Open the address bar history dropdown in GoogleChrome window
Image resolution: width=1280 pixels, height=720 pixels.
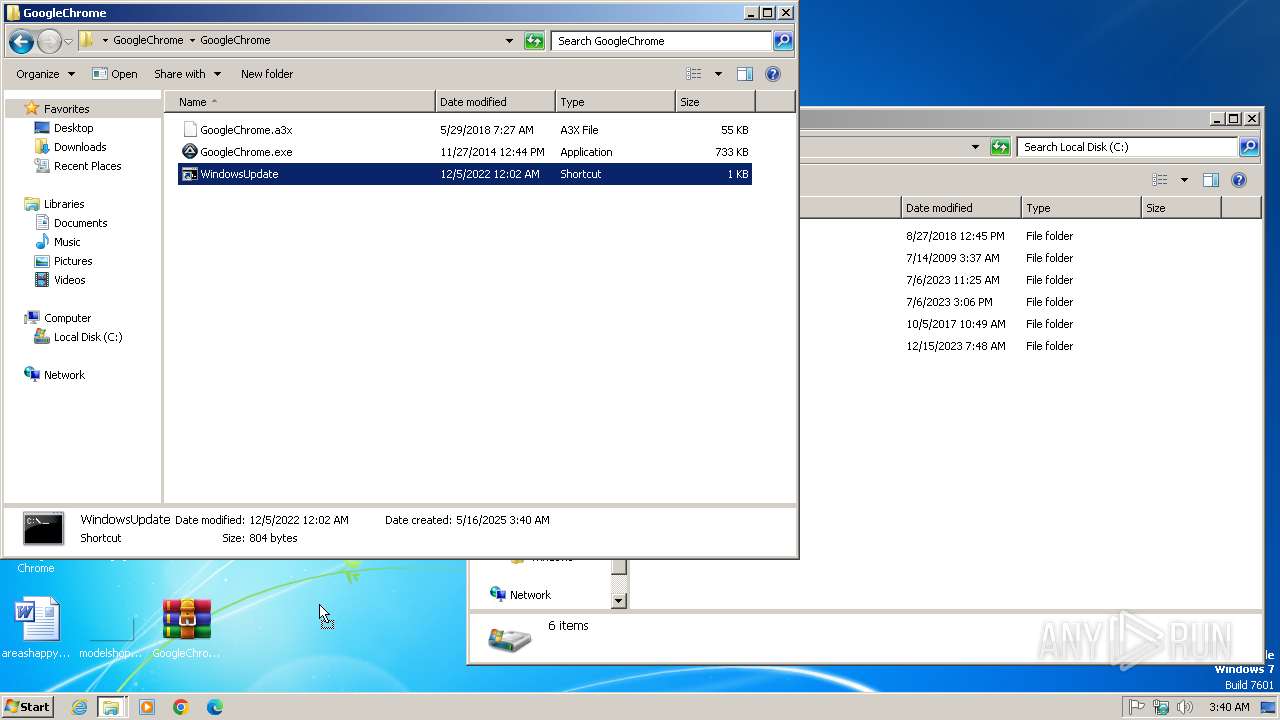coord(509,41)
